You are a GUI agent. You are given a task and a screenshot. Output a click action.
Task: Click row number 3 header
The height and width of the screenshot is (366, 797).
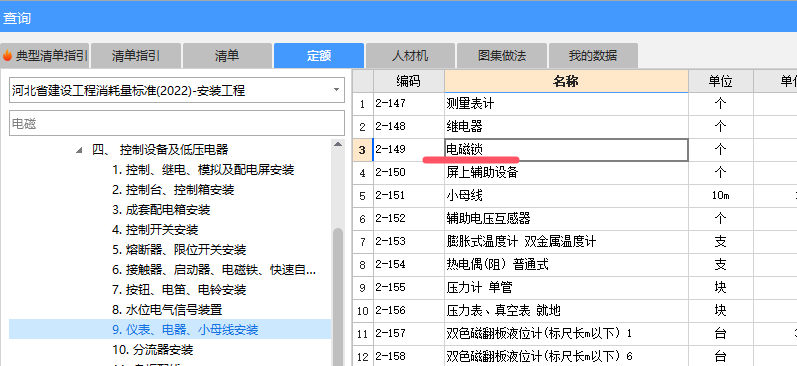pos(362,150)
